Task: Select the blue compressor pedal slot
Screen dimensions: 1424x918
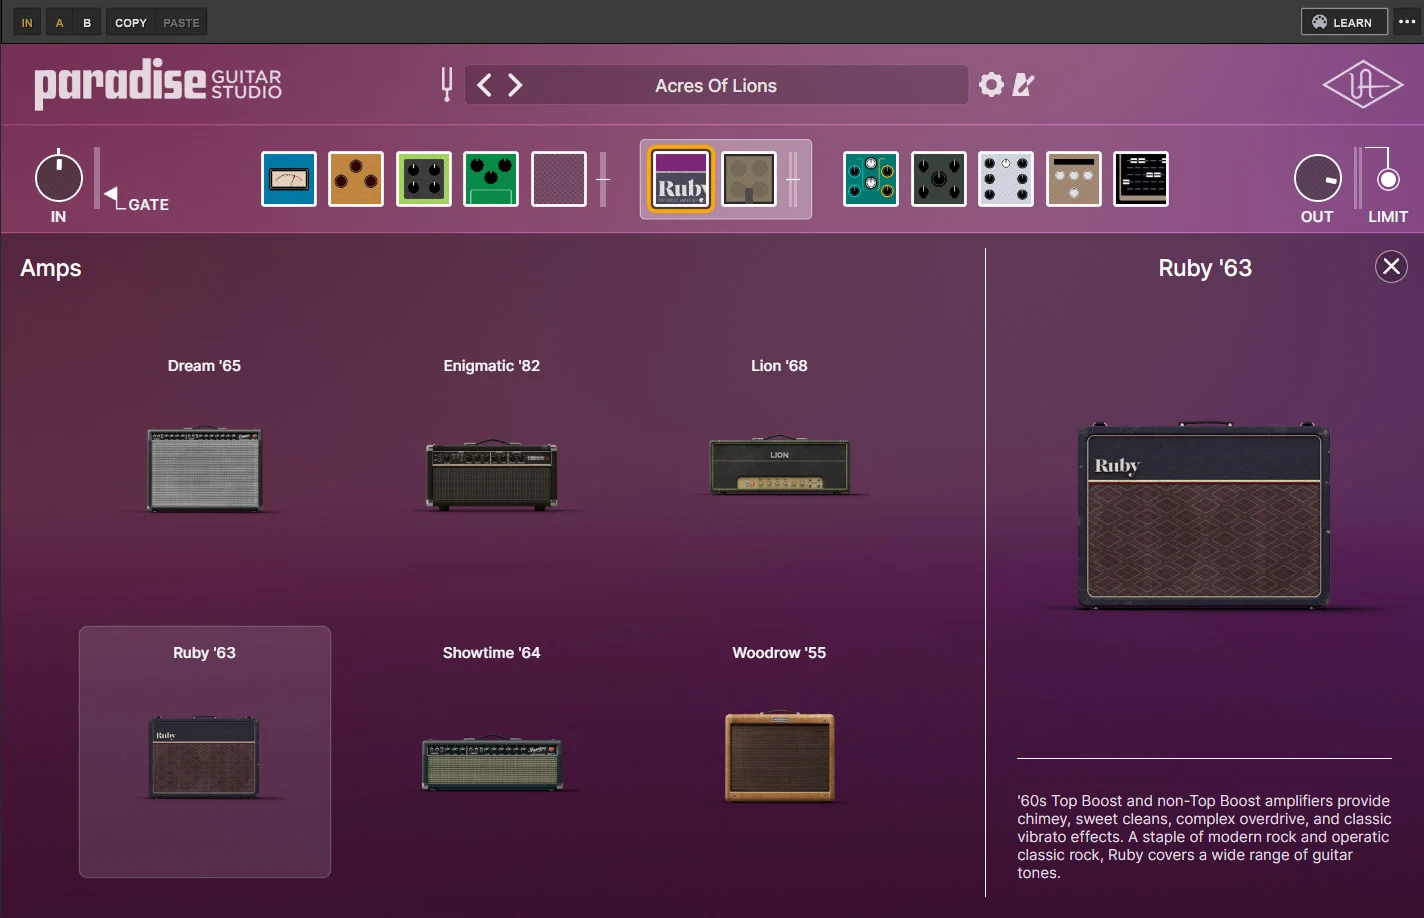Action: coord(289,179)
